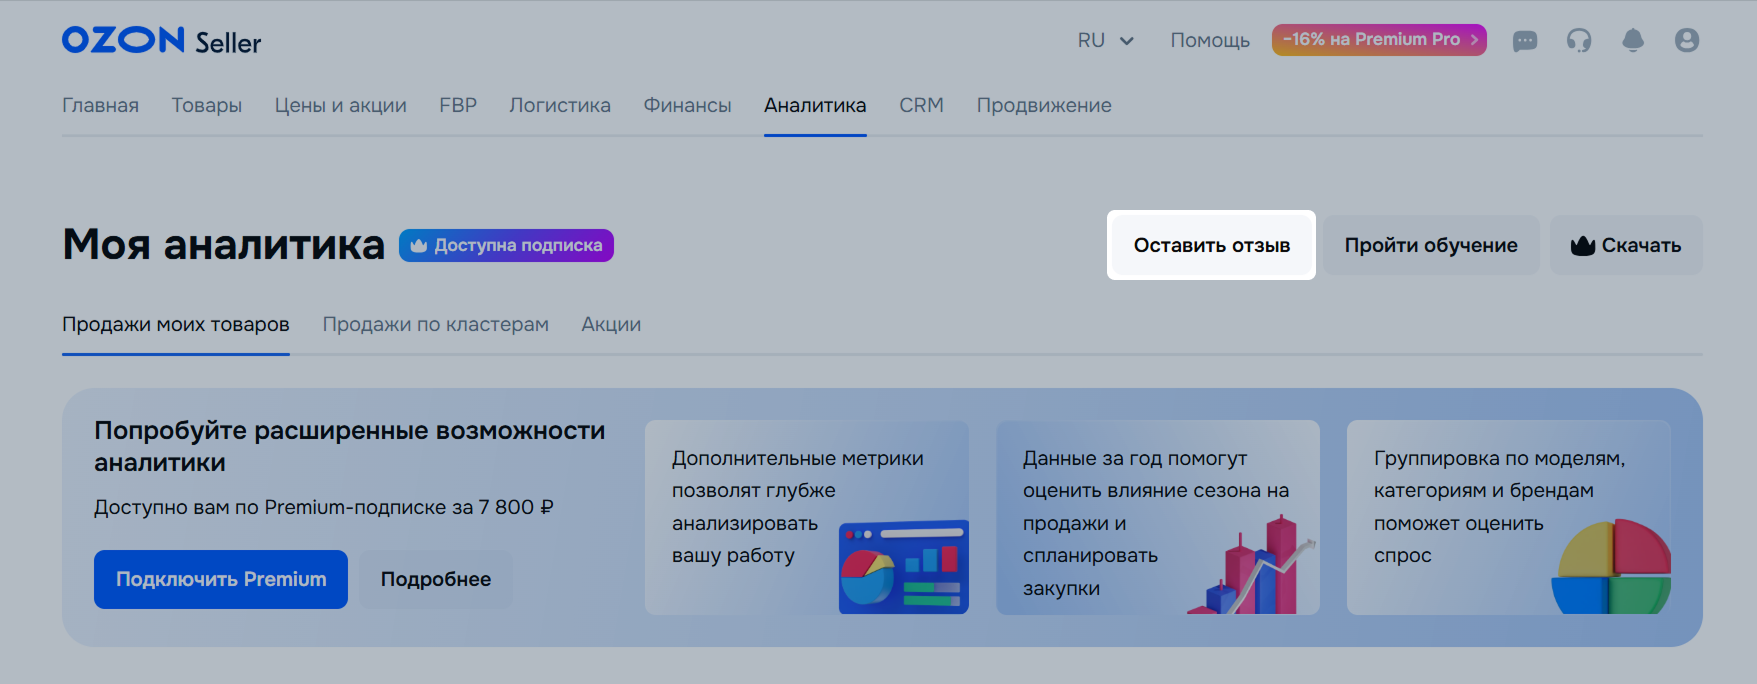Viewport: 1757px width, 684px height.
Task: Click the Подключить Premium button
Action: 221,579
